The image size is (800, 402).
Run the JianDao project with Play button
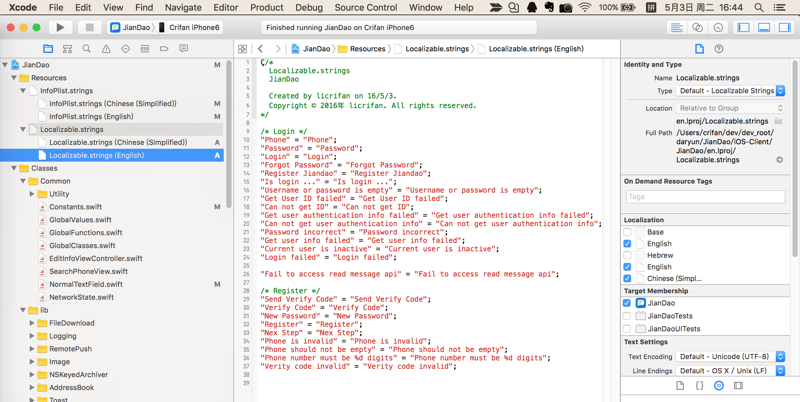point(60,28)
